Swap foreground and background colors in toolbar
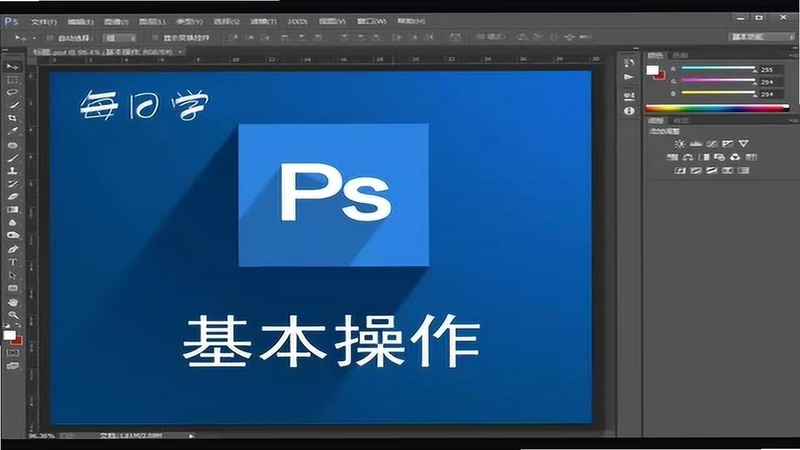The width and height of the screenshot is (800, 450). pyautogui.click(x=18, y=325)
